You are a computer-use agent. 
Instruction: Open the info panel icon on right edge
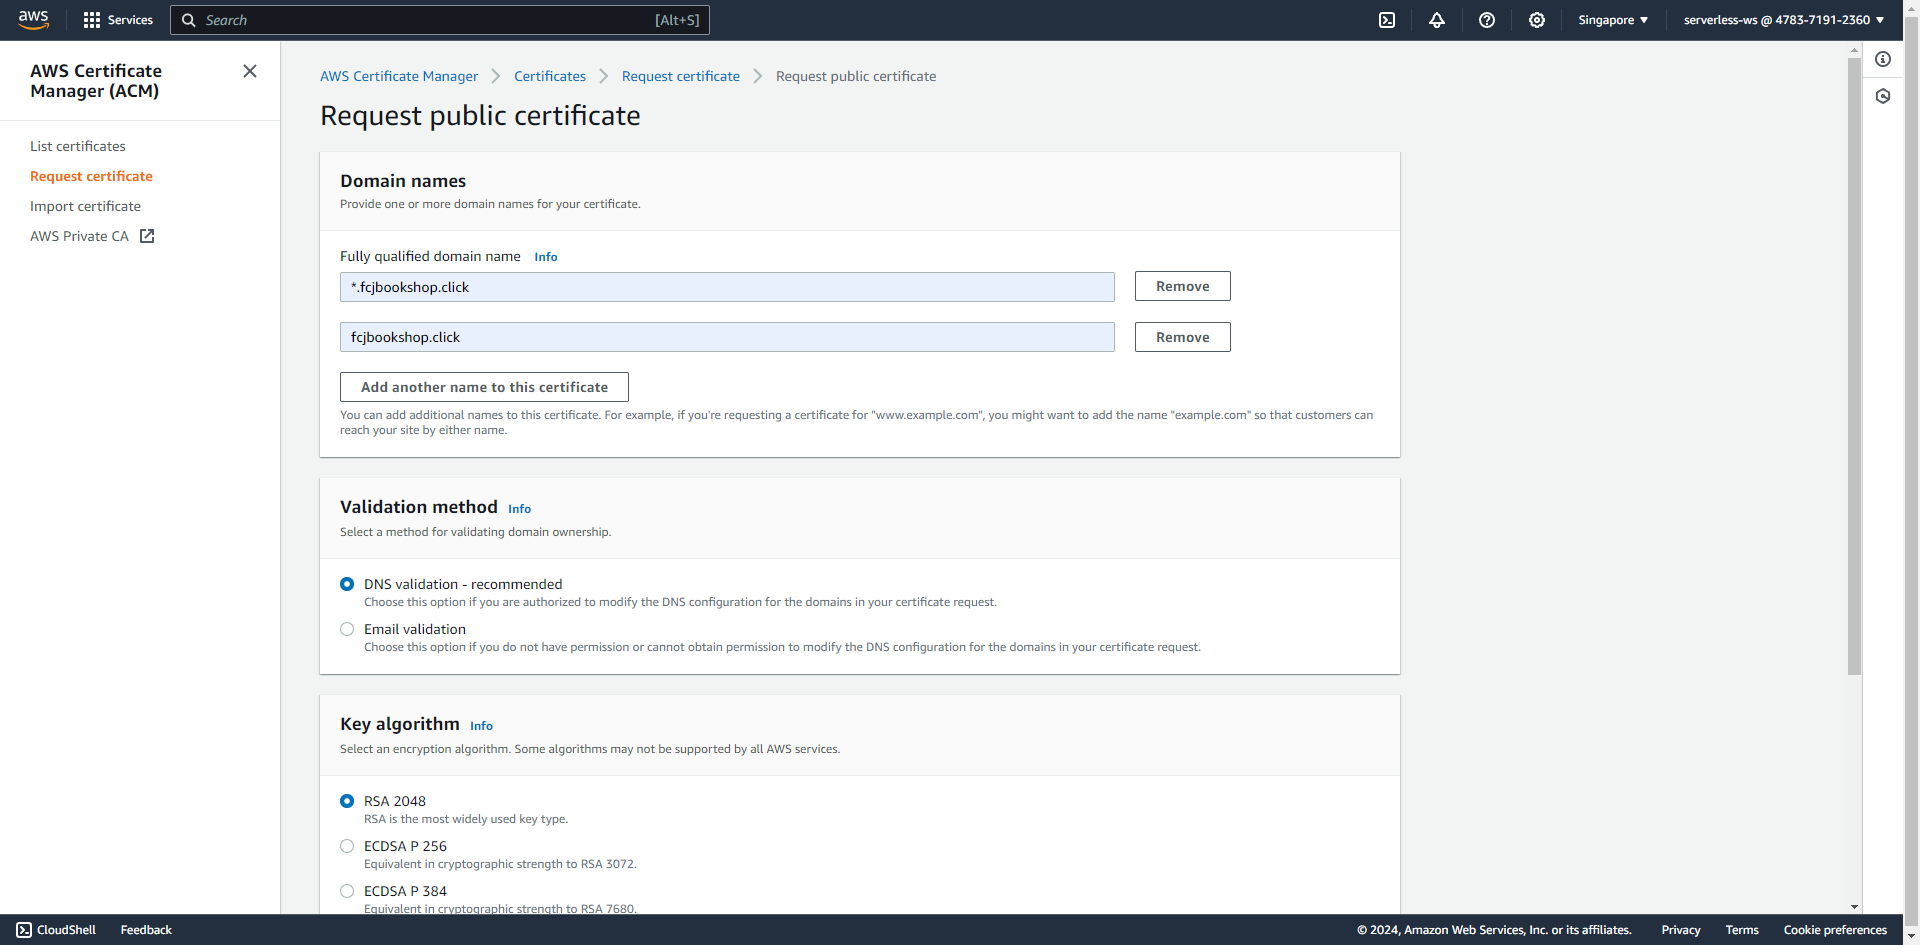point(1883,59)
